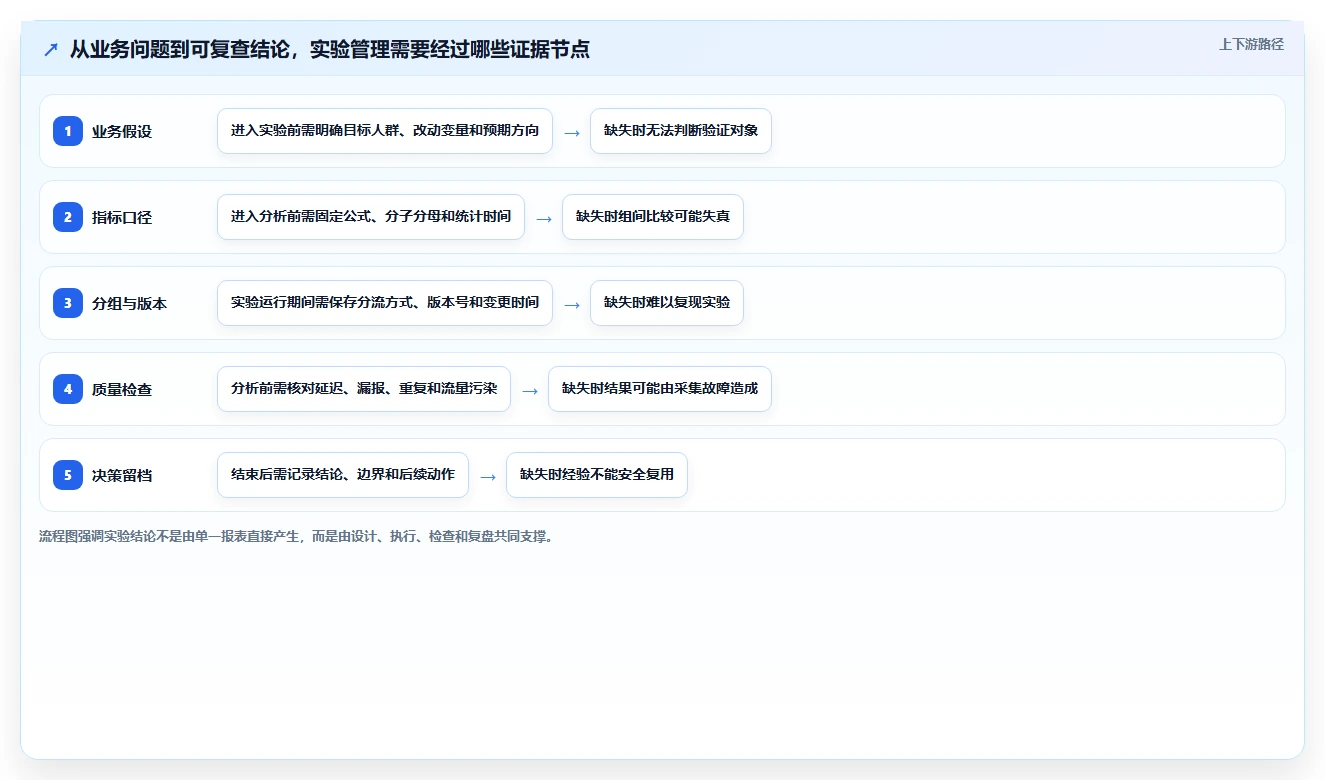1325x780 pixels.
Task: Click the 业务假设 step label
Action: point(122,131)
